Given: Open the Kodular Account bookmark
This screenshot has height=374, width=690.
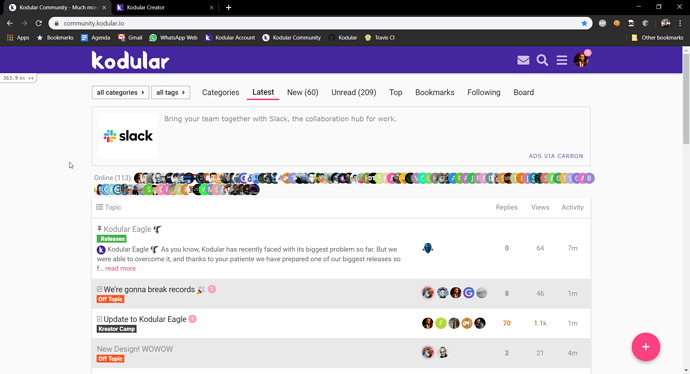Looking at the screenshot, I should click(x=230, y=38).
